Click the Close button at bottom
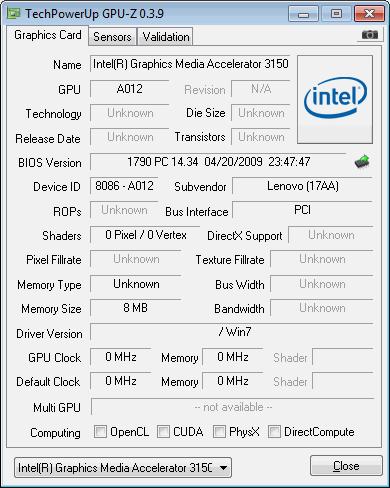The height and width of the screenshot is (488, 390). pyautogui.click(x=346, y=466)
